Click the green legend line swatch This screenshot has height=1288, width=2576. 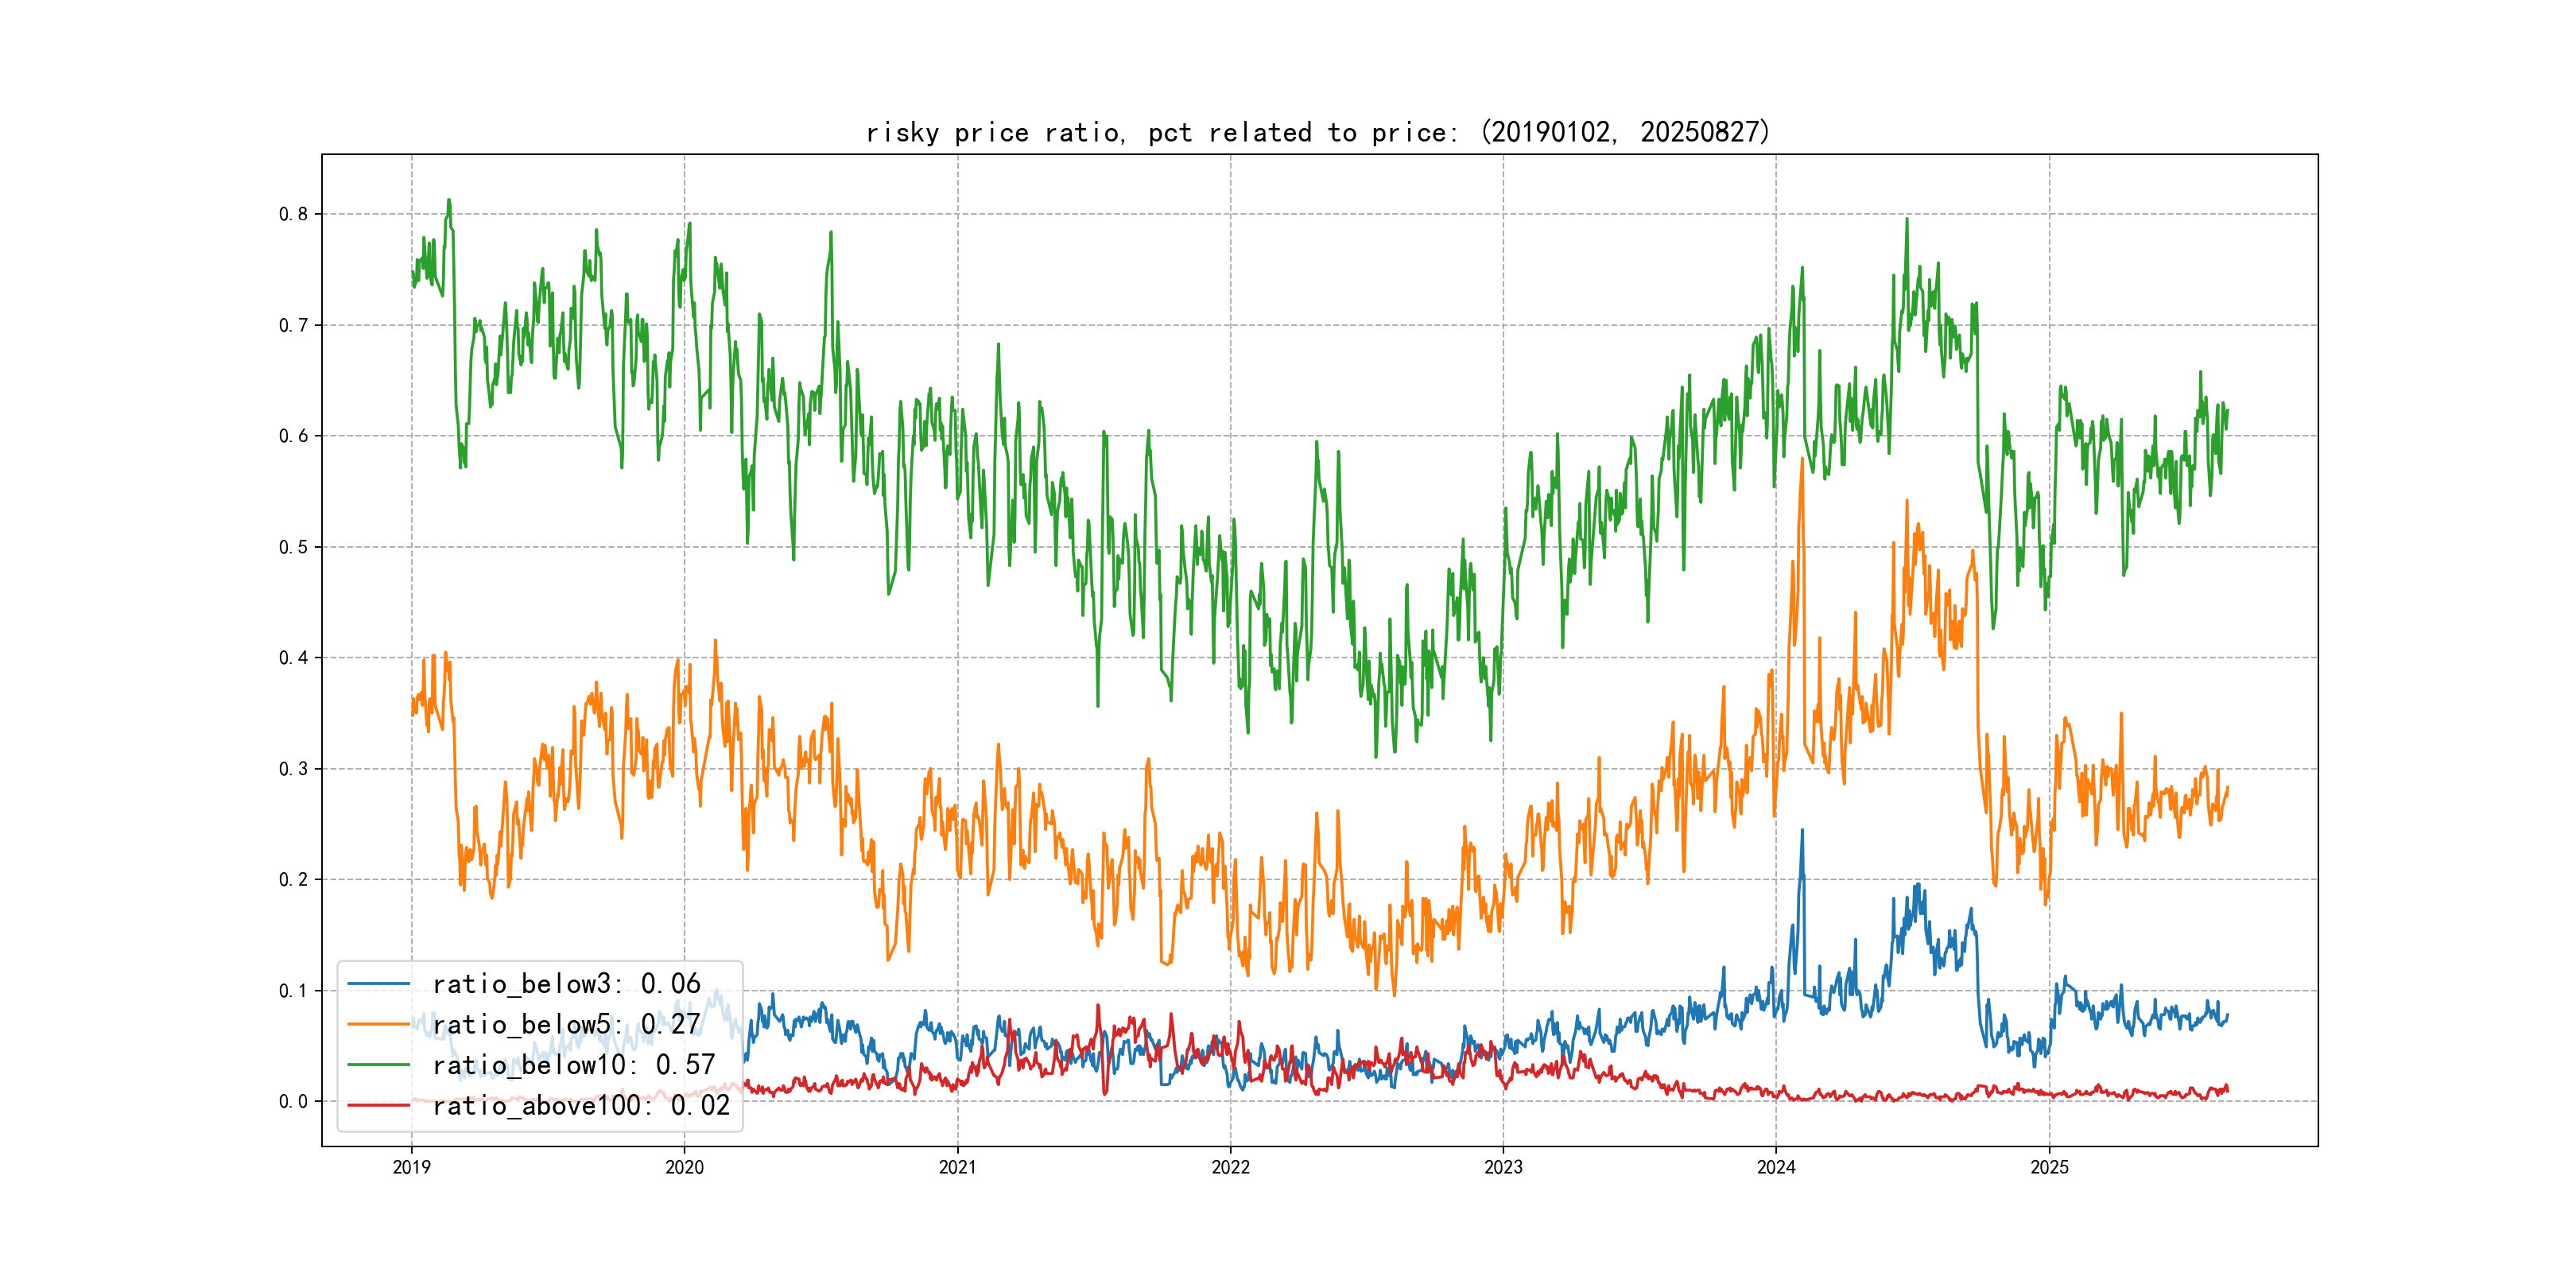(378, 1065)
